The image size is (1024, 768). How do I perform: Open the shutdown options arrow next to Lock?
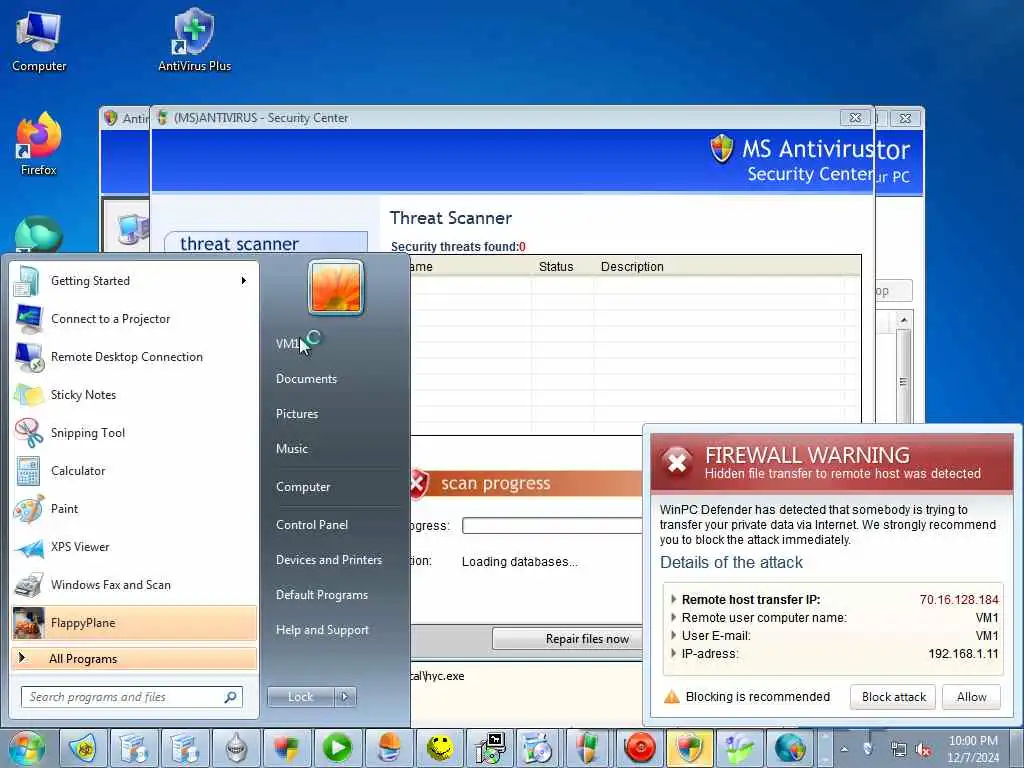(345, 697)
